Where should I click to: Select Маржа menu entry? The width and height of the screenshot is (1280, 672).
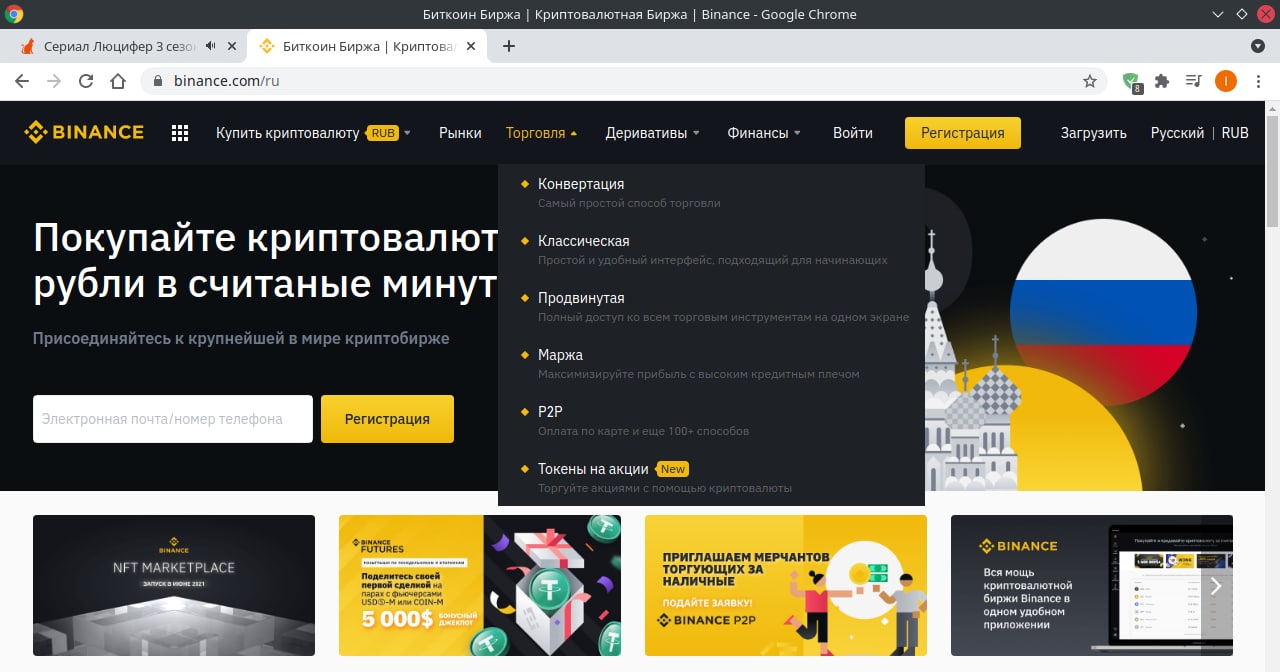711,364
